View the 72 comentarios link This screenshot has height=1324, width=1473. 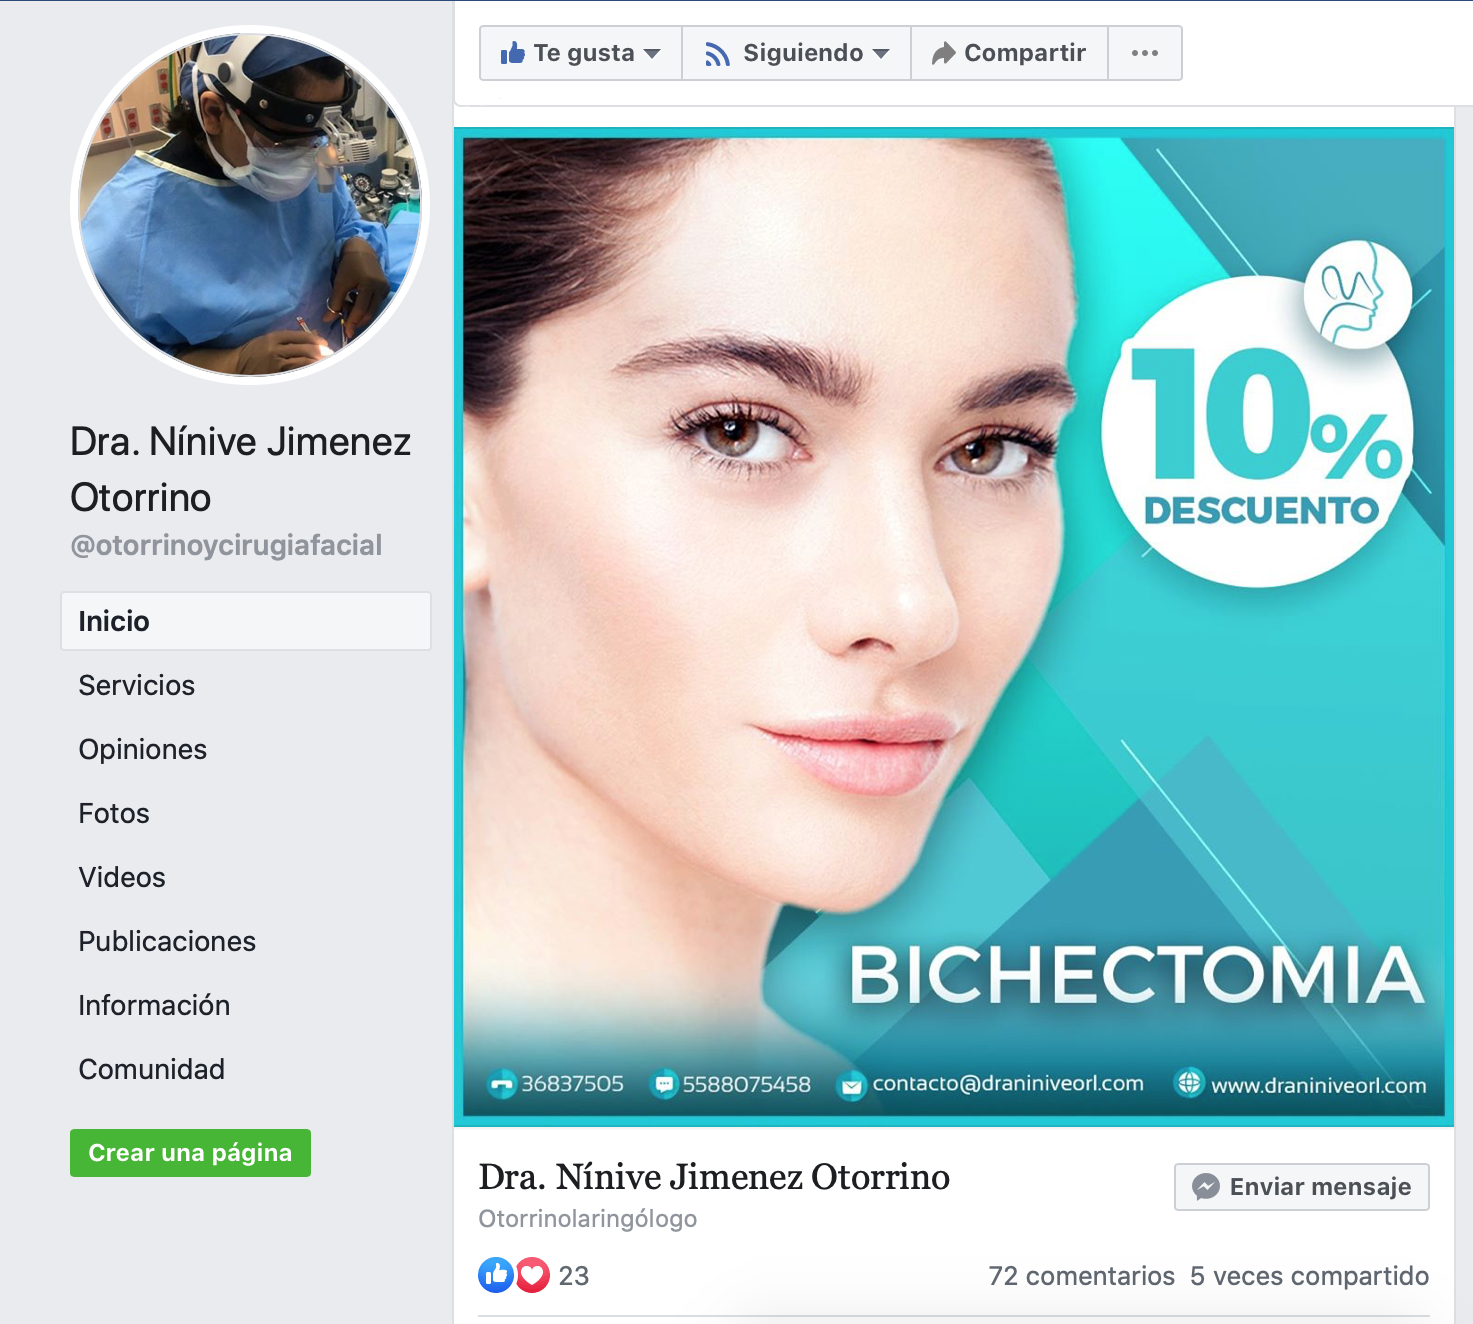[x=1081, y=1276]
